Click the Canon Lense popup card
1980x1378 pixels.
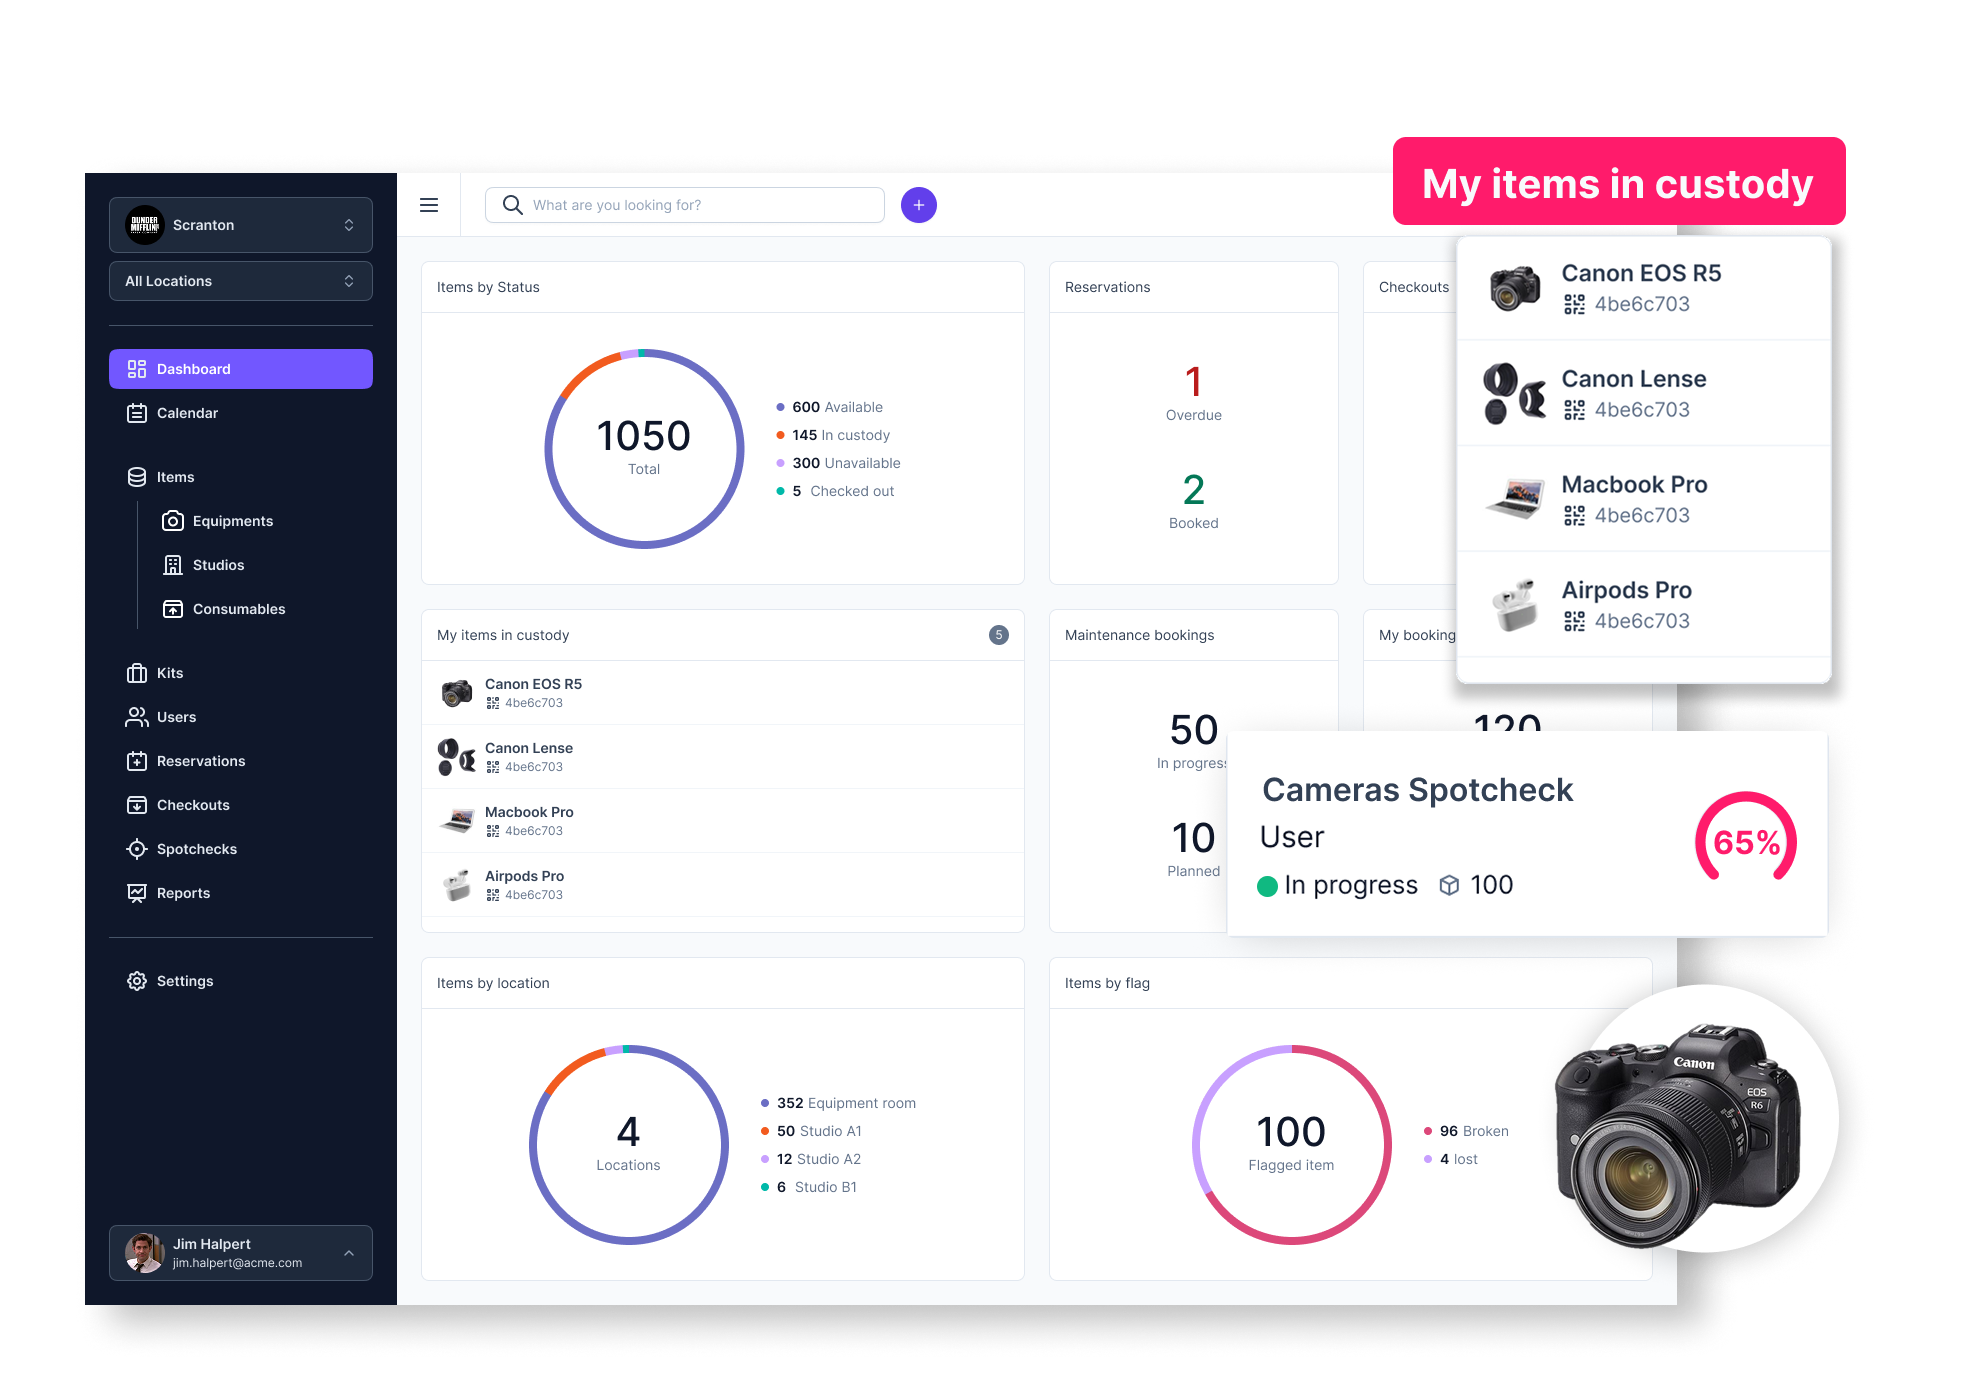(1644, 394)
